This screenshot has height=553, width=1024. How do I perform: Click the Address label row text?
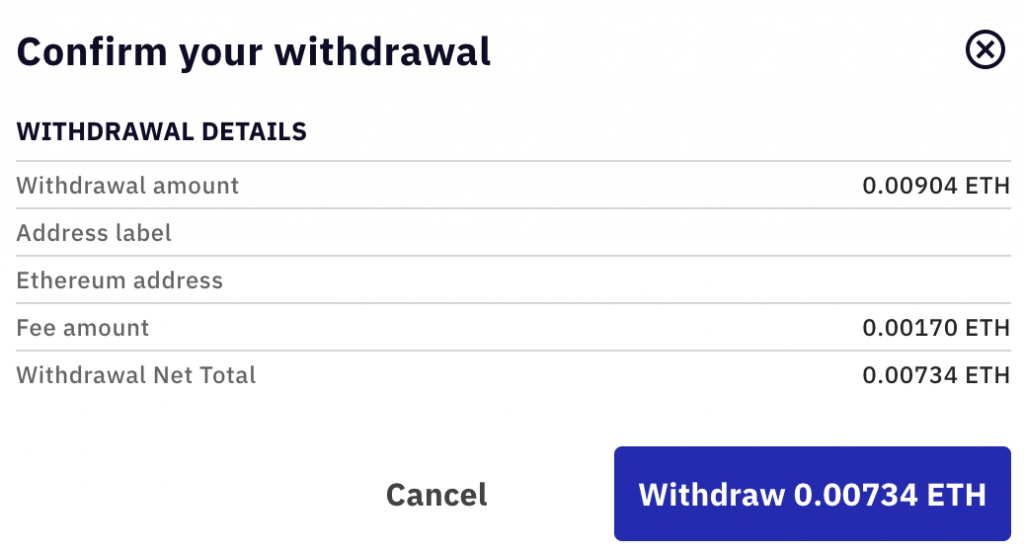pos(94,233)
